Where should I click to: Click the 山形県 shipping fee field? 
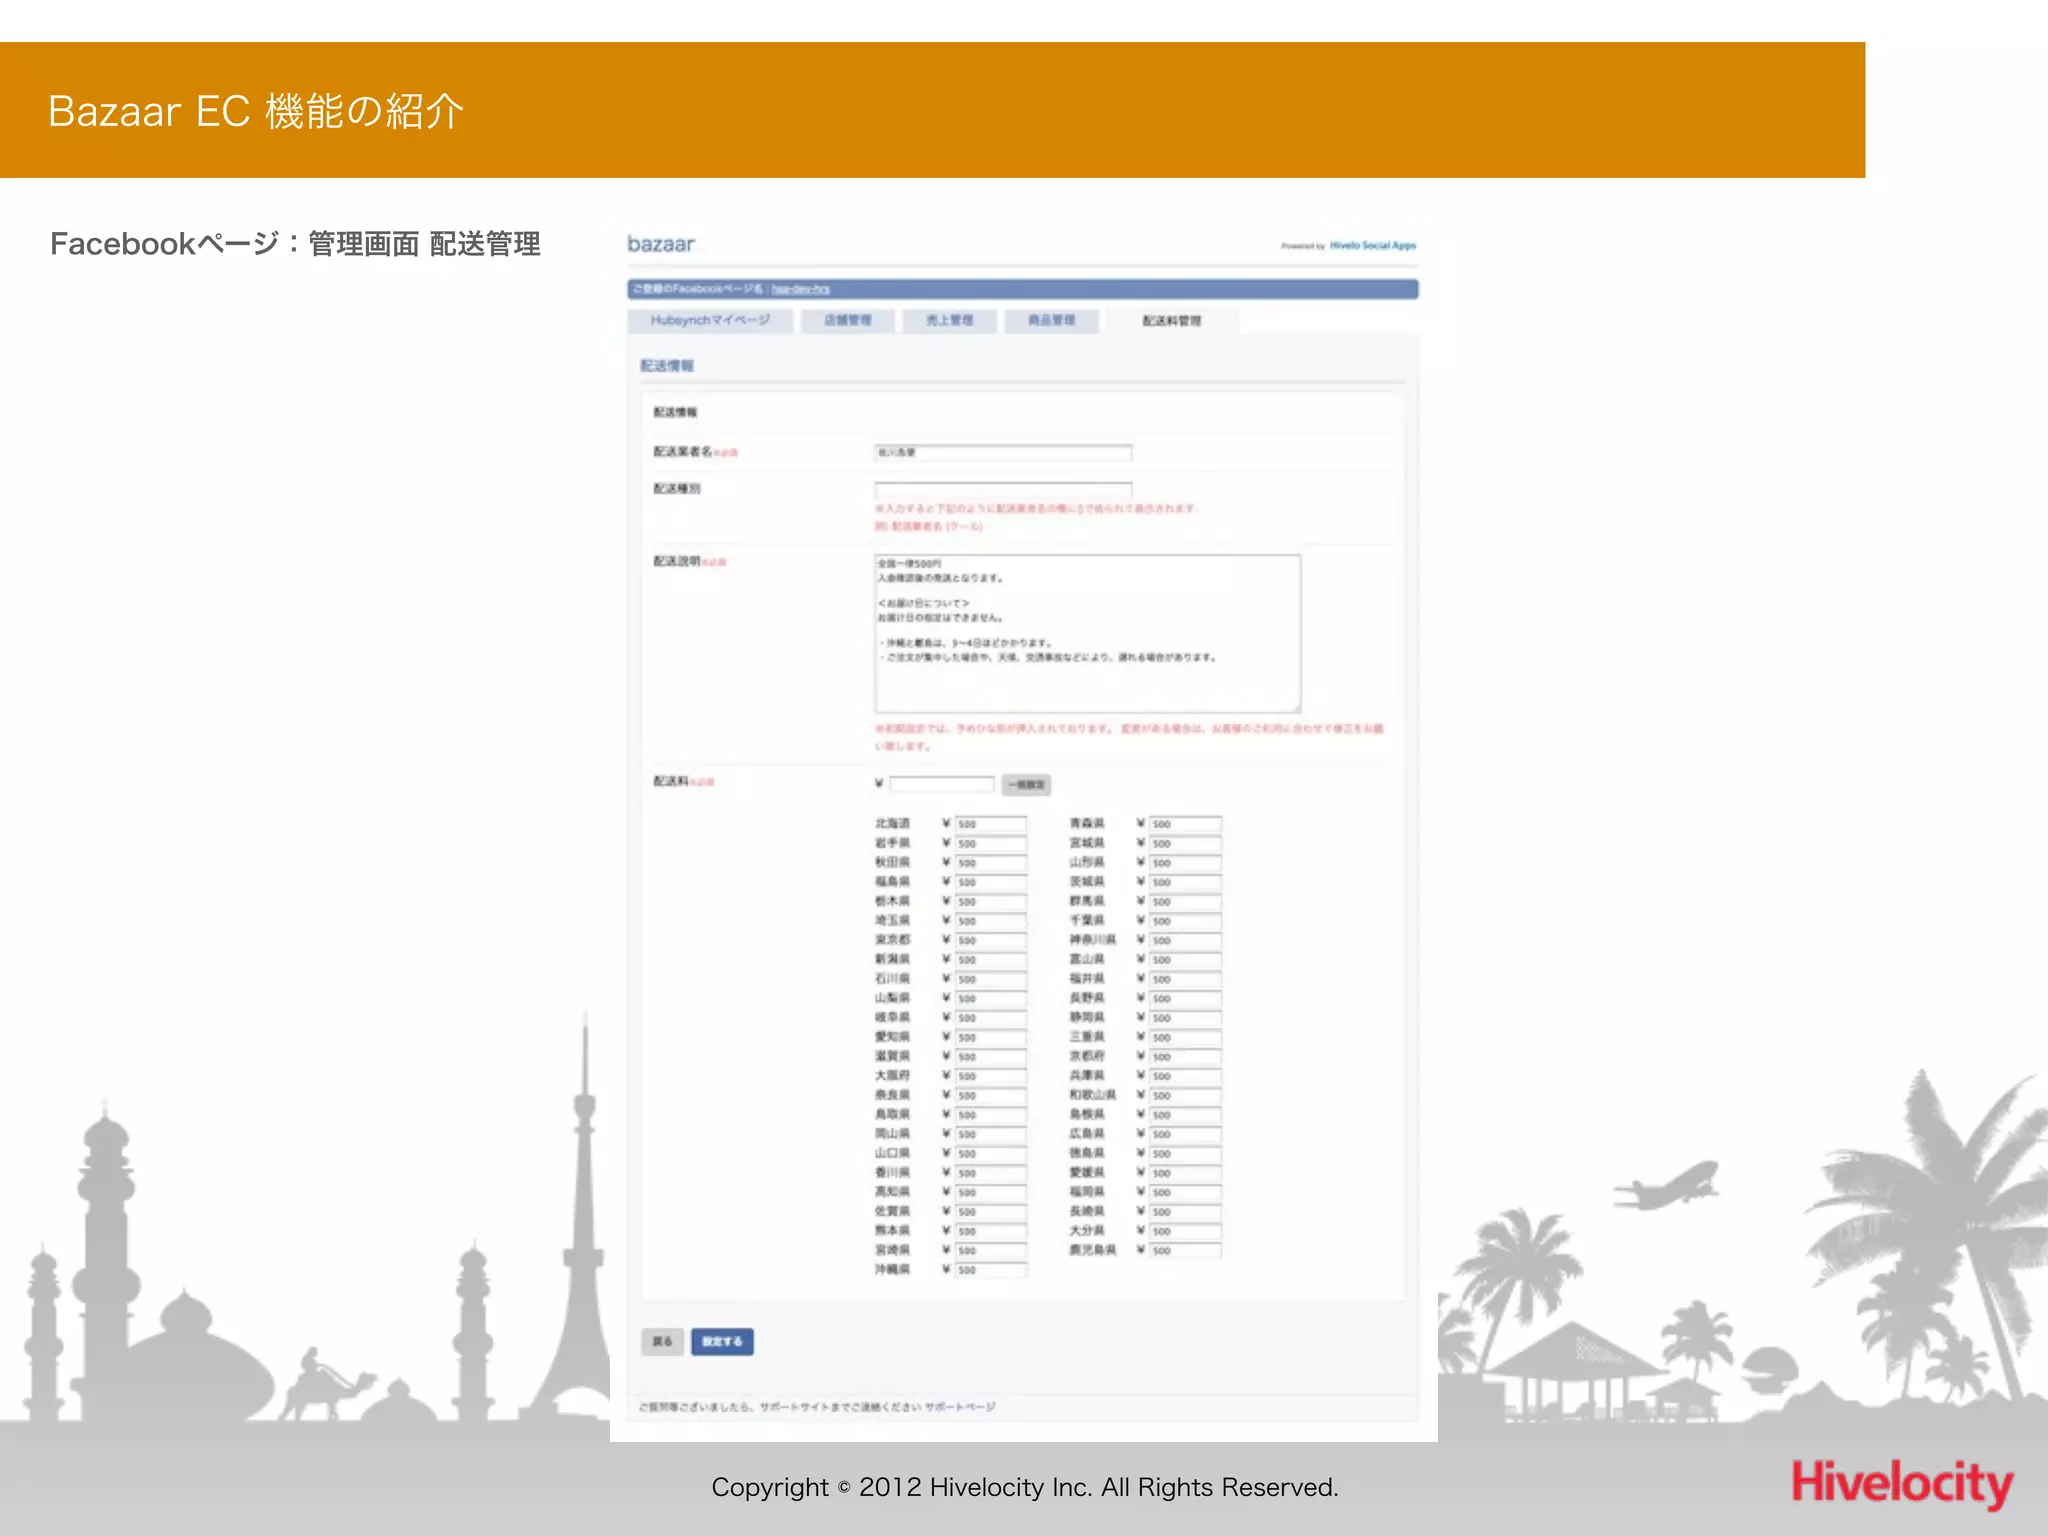tap(1184, 862)
